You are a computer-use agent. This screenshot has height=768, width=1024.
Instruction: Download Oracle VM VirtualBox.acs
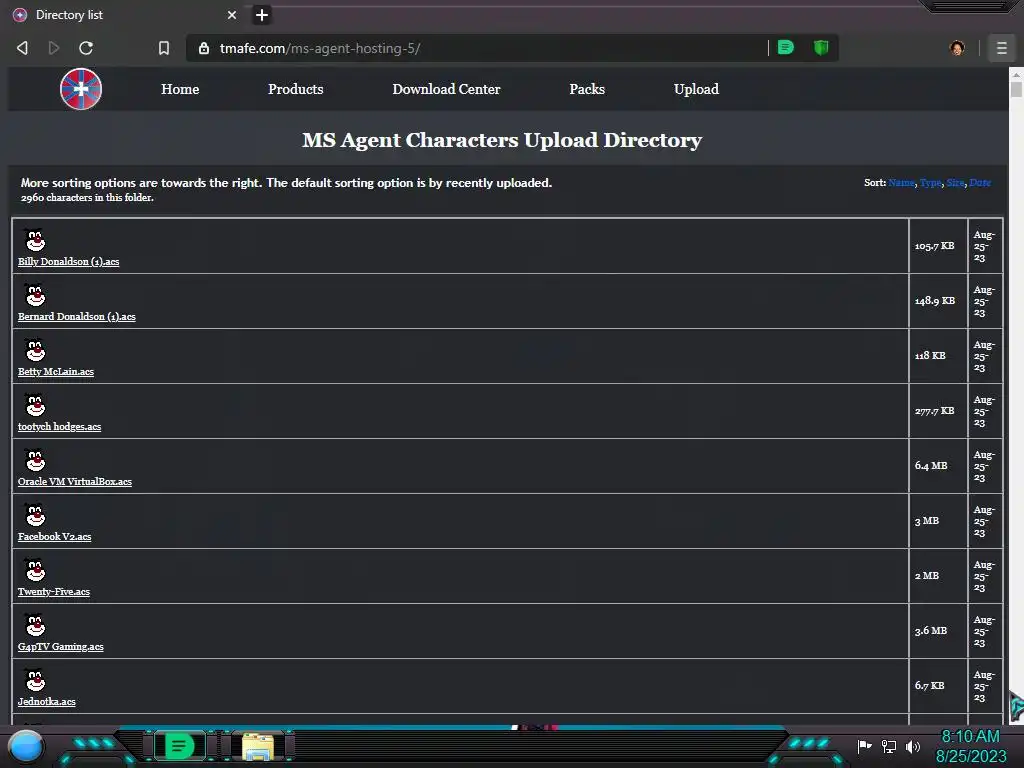coord(74,481)
